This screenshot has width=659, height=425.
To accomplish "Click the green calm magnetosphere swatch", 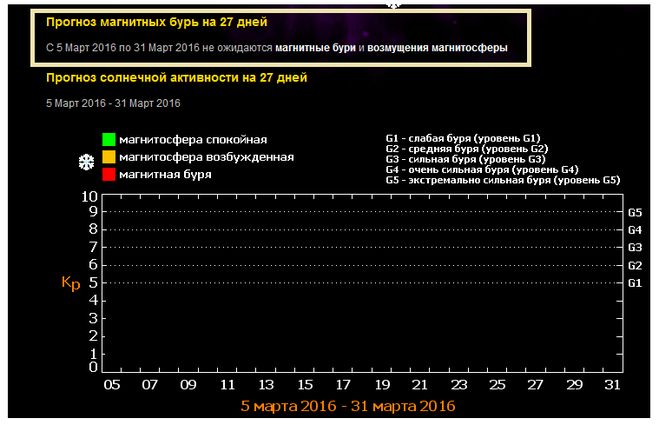I will (x=108, y=140).
